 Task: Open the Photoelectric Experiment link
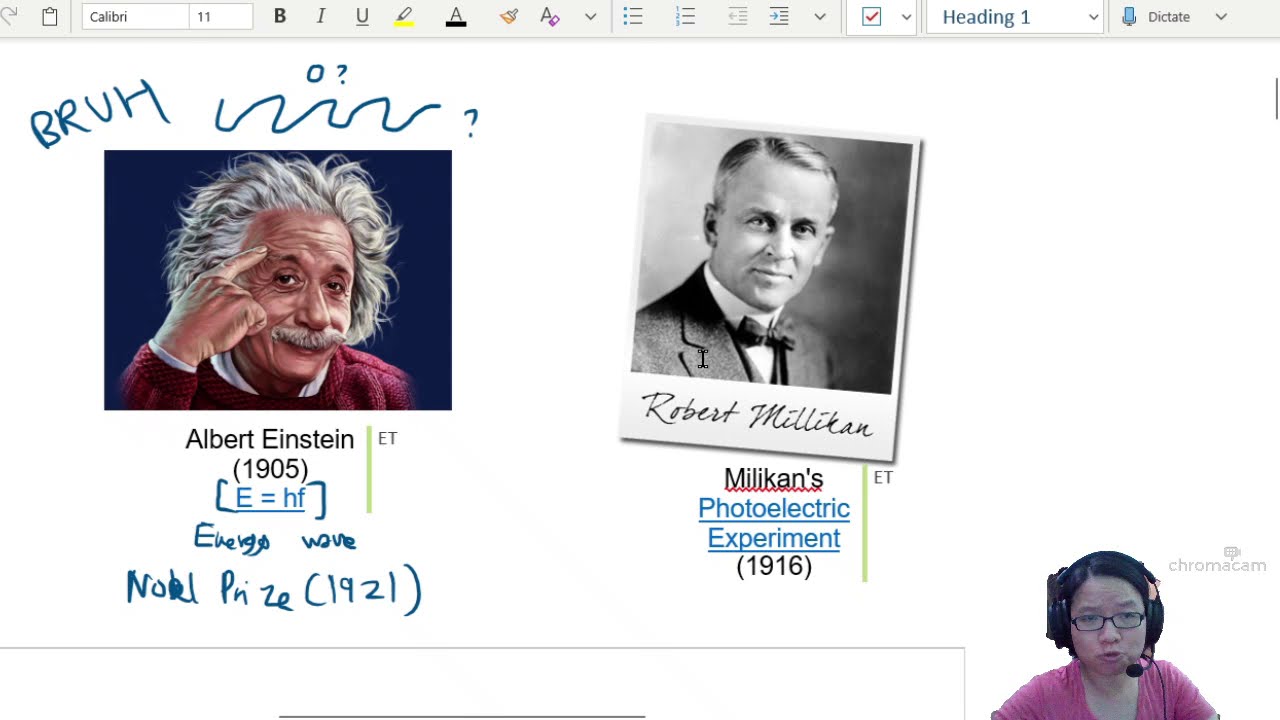[774, 523]
